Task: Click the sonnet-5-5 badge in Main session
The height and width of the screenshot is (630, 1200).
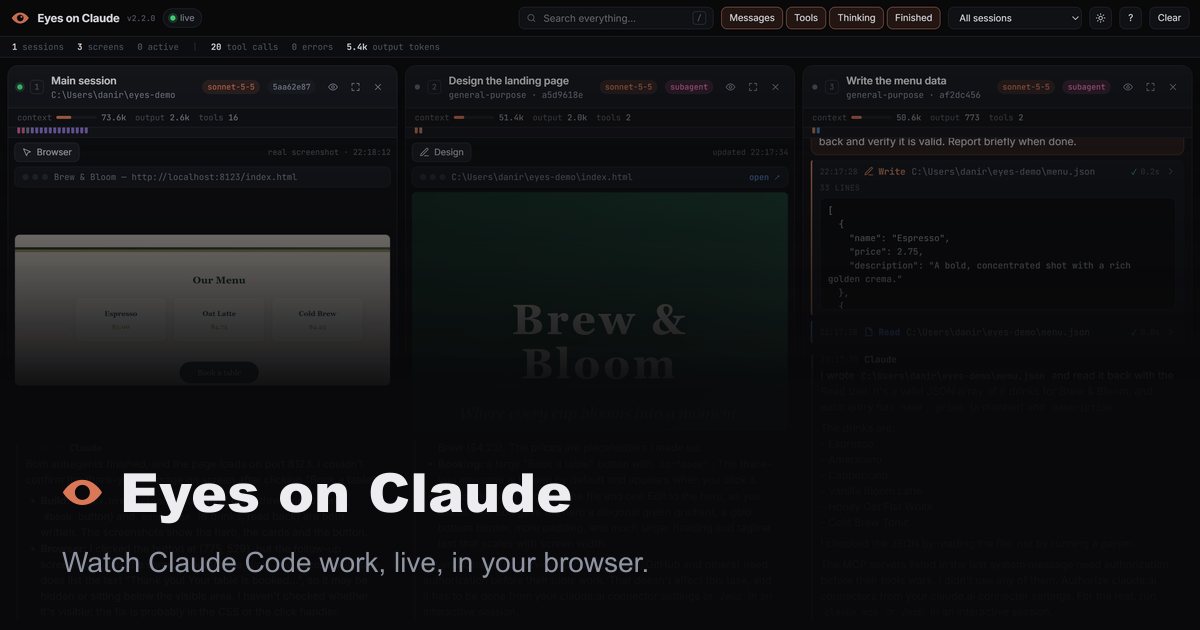Action: pos(230,87)
